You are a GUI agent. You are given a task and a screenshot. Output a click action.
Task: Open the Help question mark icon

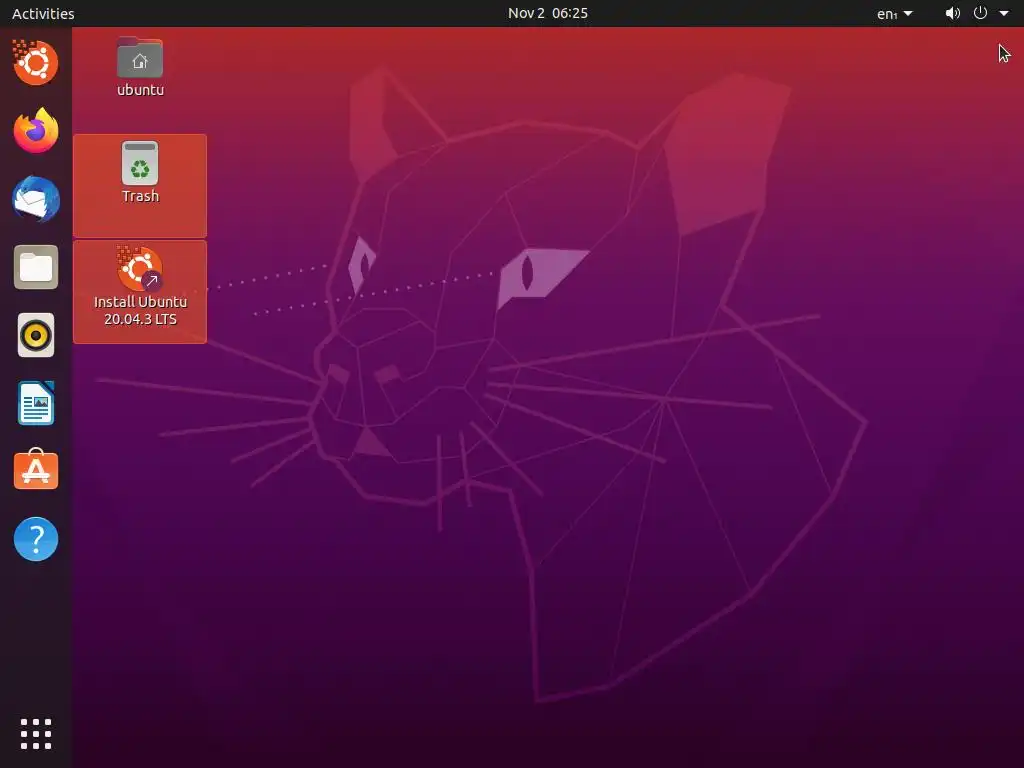[x=36, y=539]
